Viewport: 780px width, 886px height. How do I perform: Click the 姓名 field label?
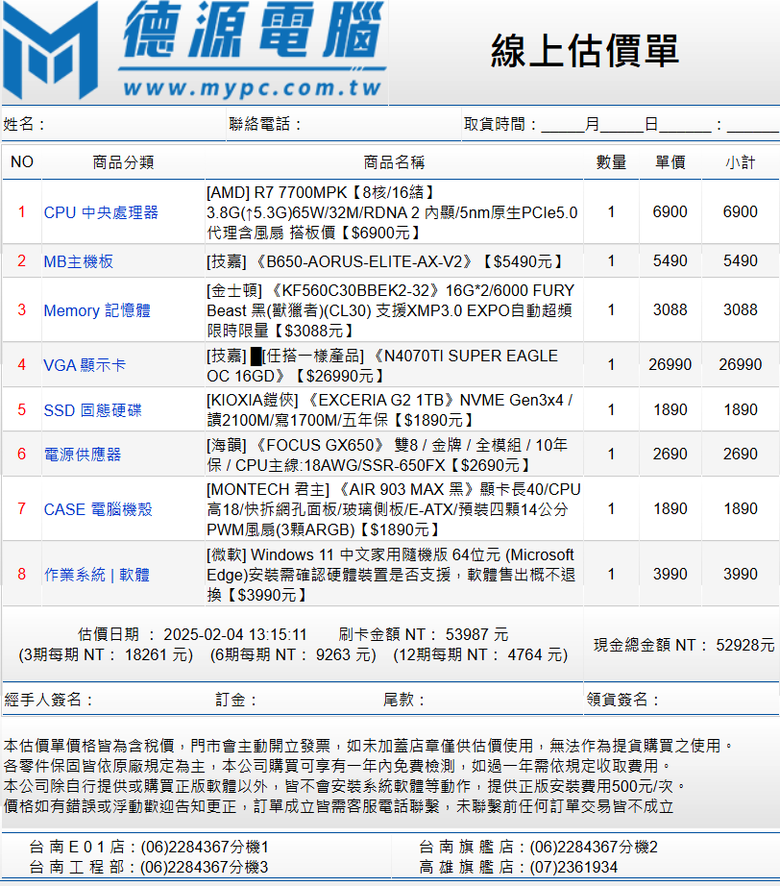pos(24,124)
